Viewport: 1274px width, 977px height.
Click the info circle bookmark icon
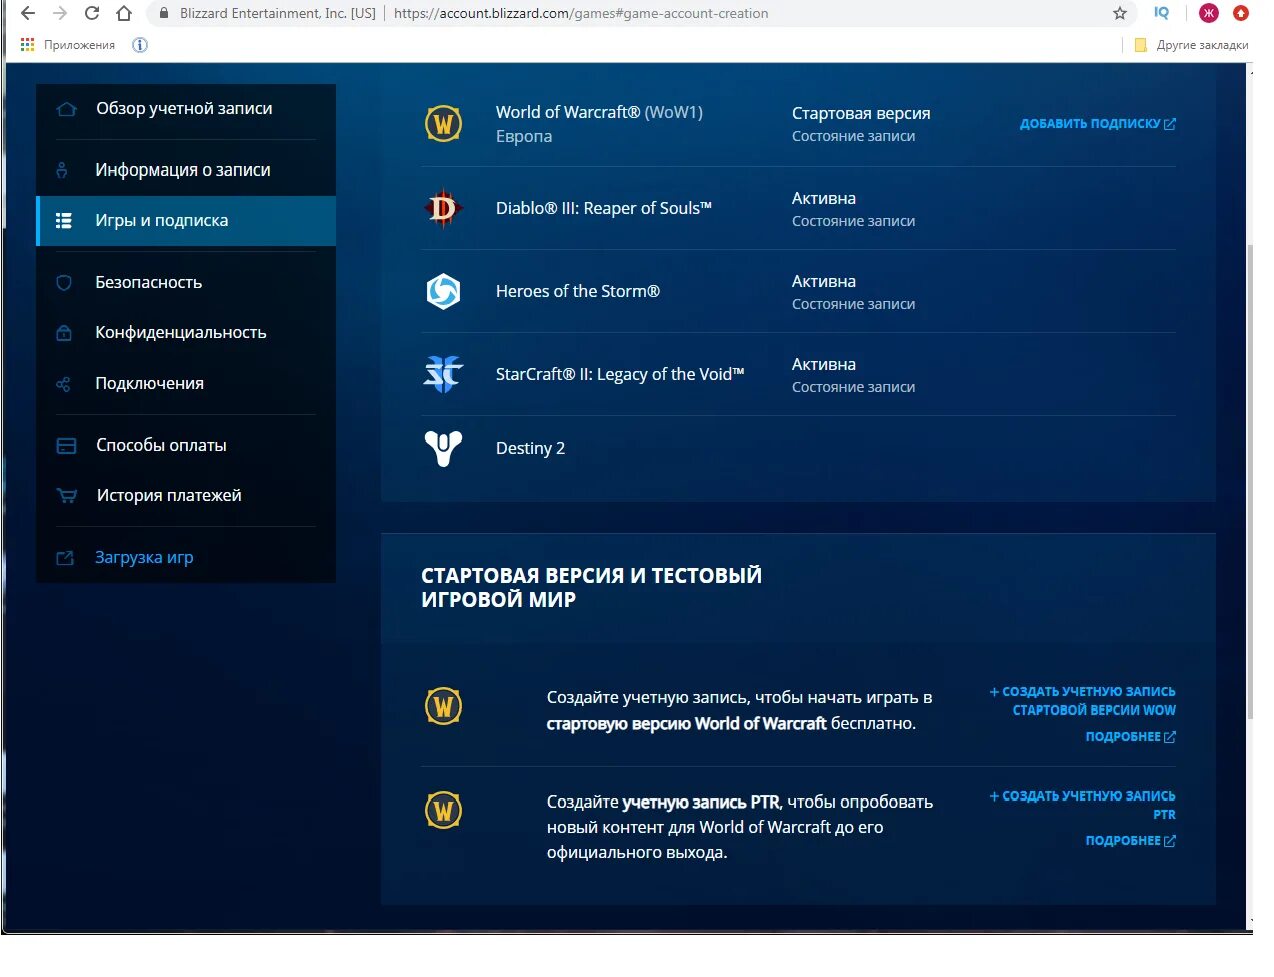[140, 45]
